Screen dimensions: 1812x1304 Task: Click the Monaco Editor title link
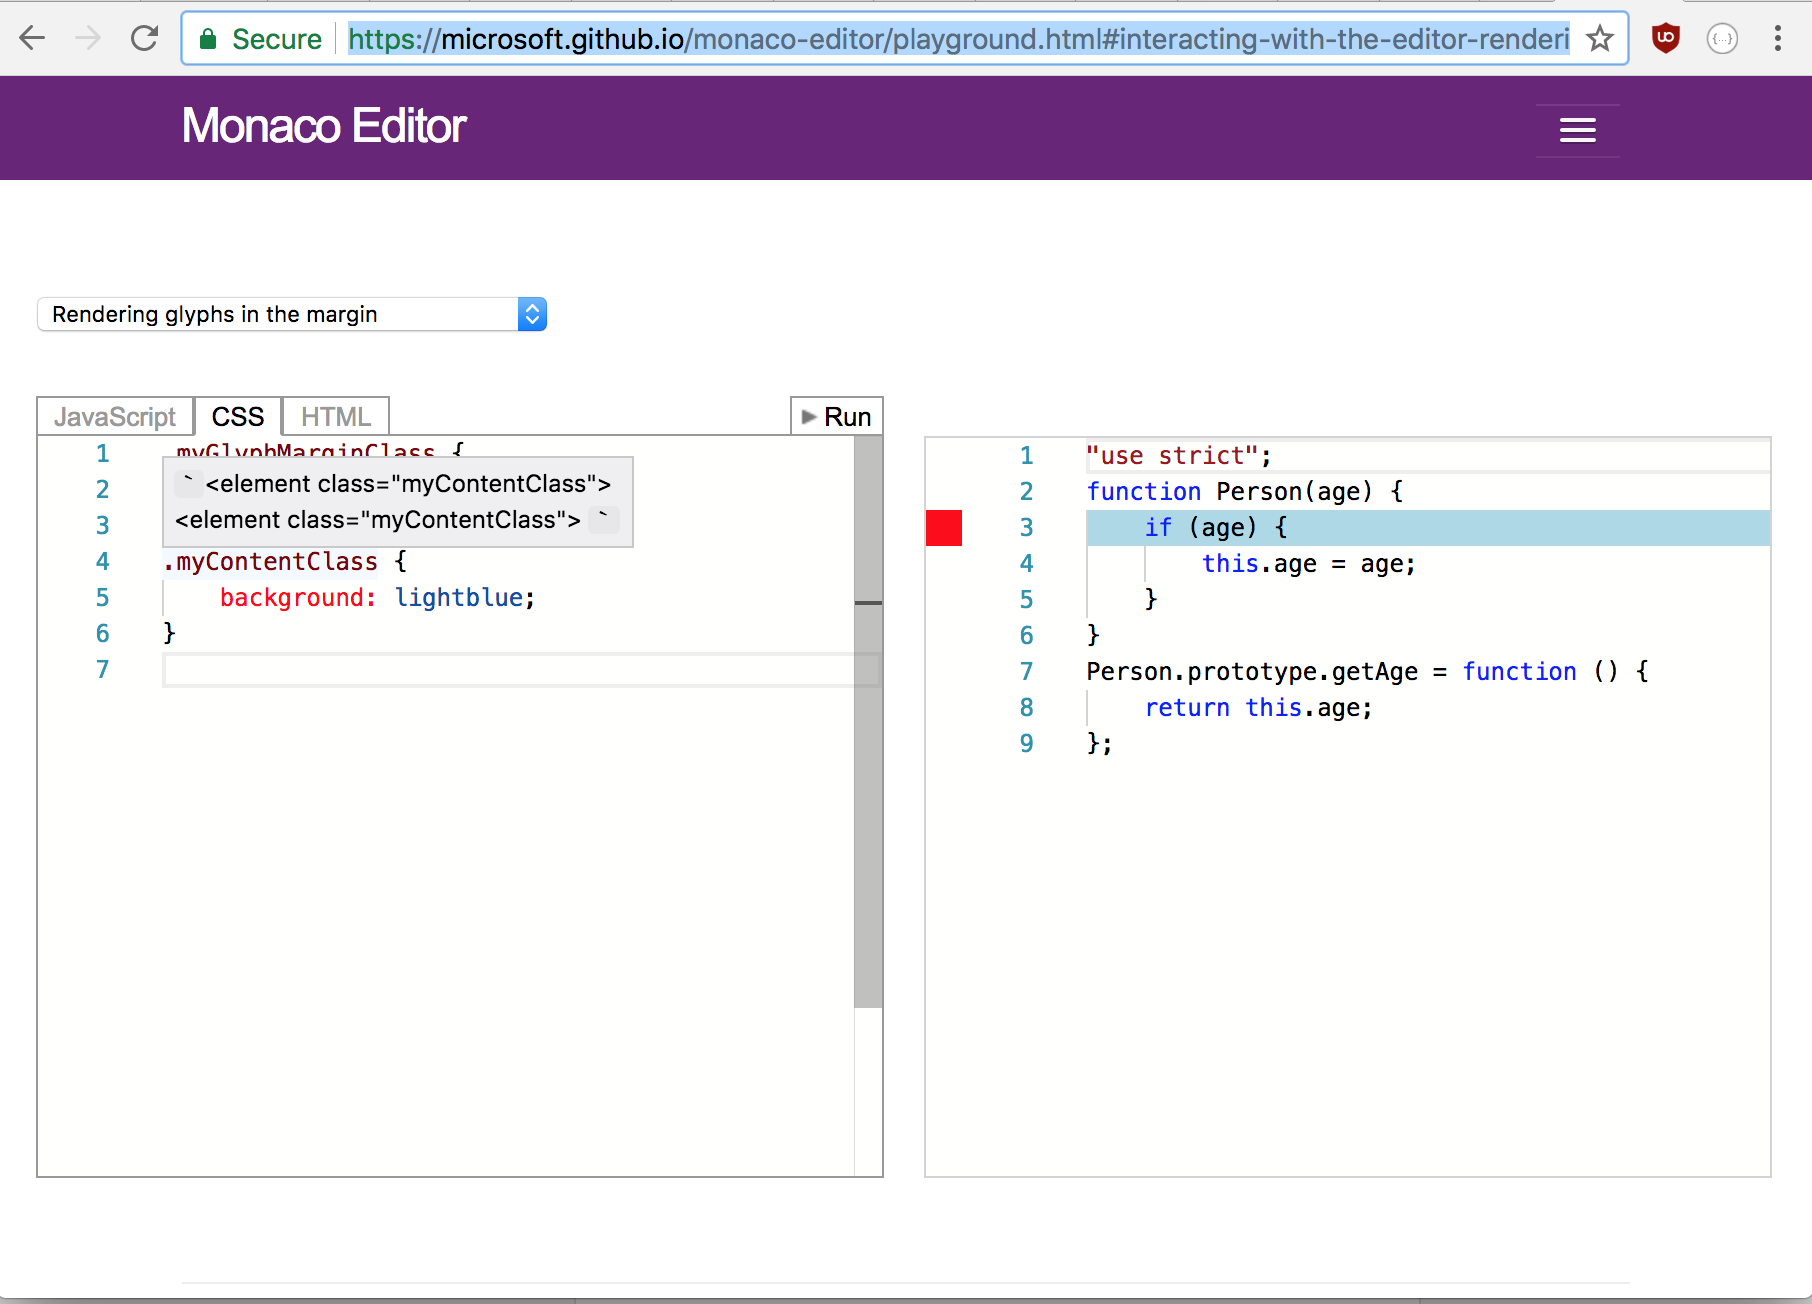click(x=324, y=126)
